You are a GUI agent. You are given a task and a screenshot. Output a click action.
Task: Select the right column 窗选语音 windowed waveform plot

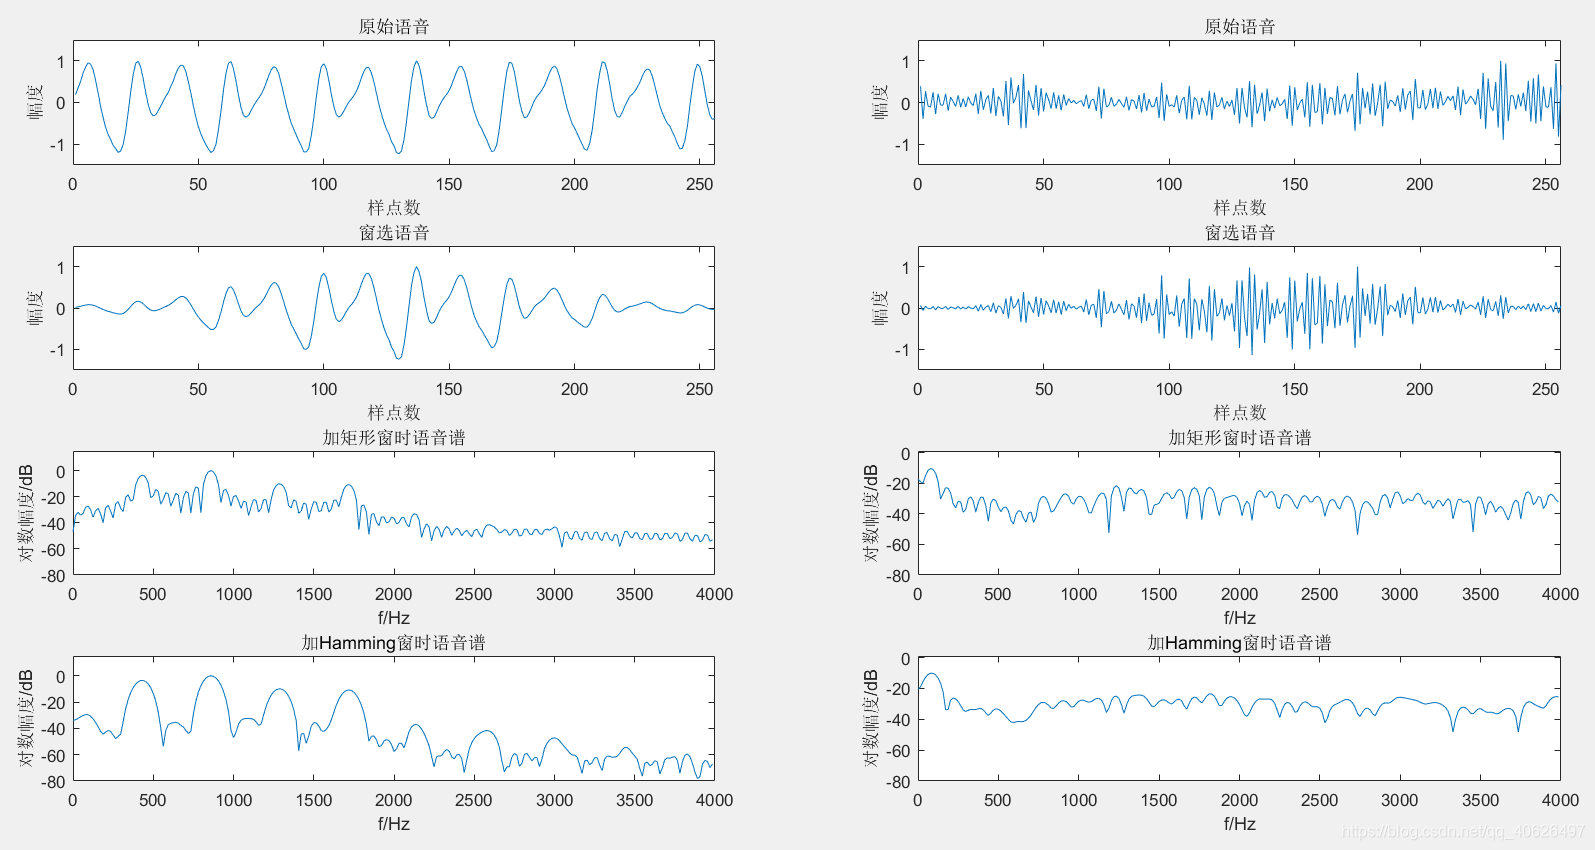1239,308
